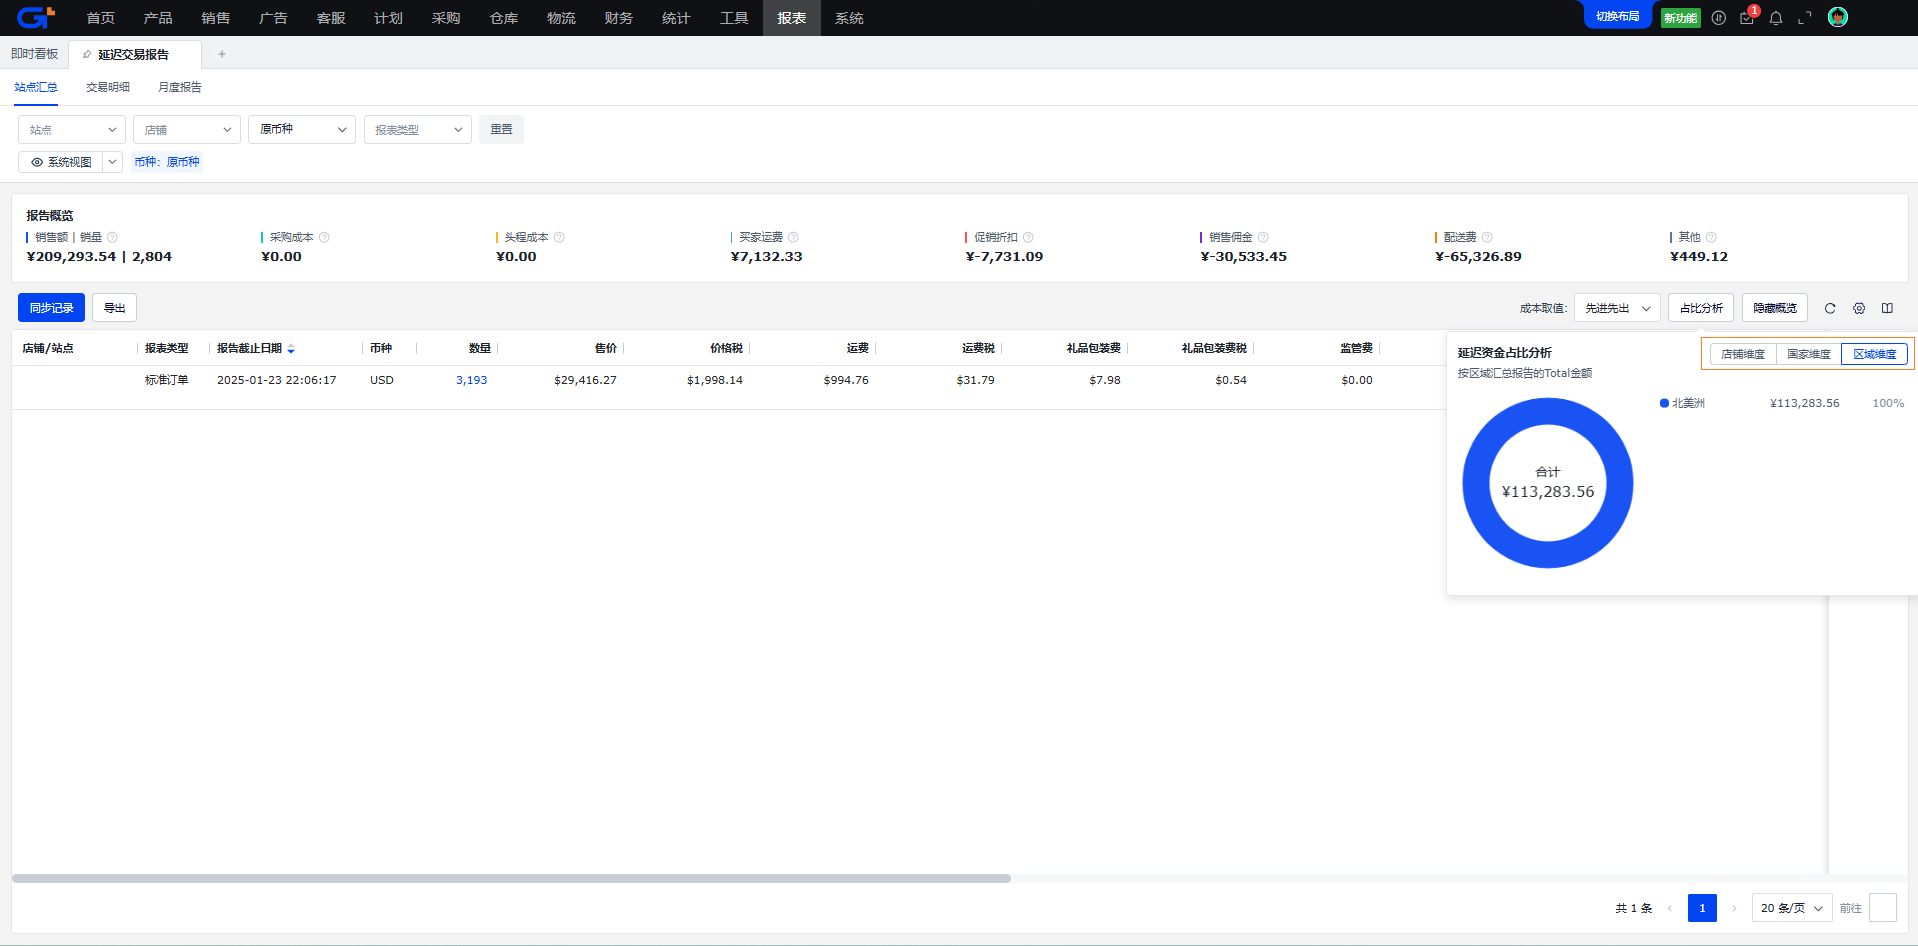Screen dimensions: 1918x946
Task: Switch to 月度报告 tab
Action: 180,87
